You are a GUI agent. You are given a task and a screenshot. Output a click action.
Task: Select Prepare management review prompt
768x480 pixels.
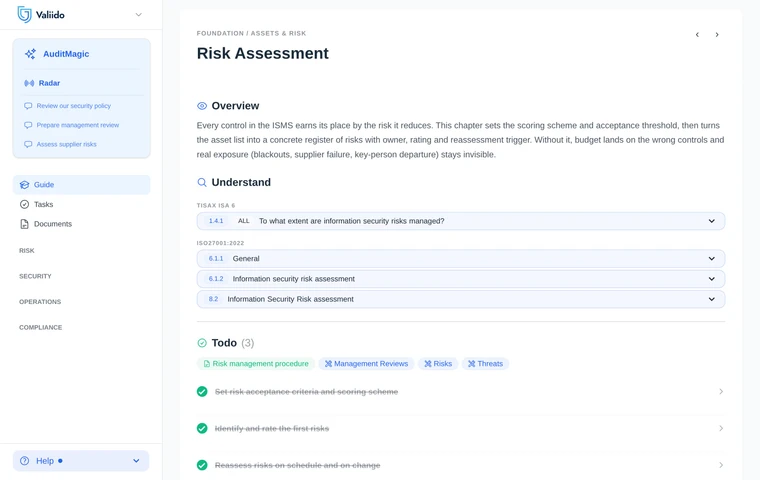click(x=77, y=125)
